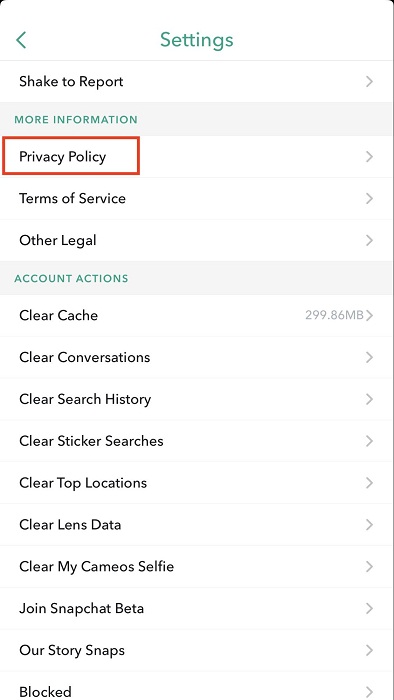Tap the arrow beside Clear Conversations
This screenshot has width=394, height=700.
(x=369, y=358)
